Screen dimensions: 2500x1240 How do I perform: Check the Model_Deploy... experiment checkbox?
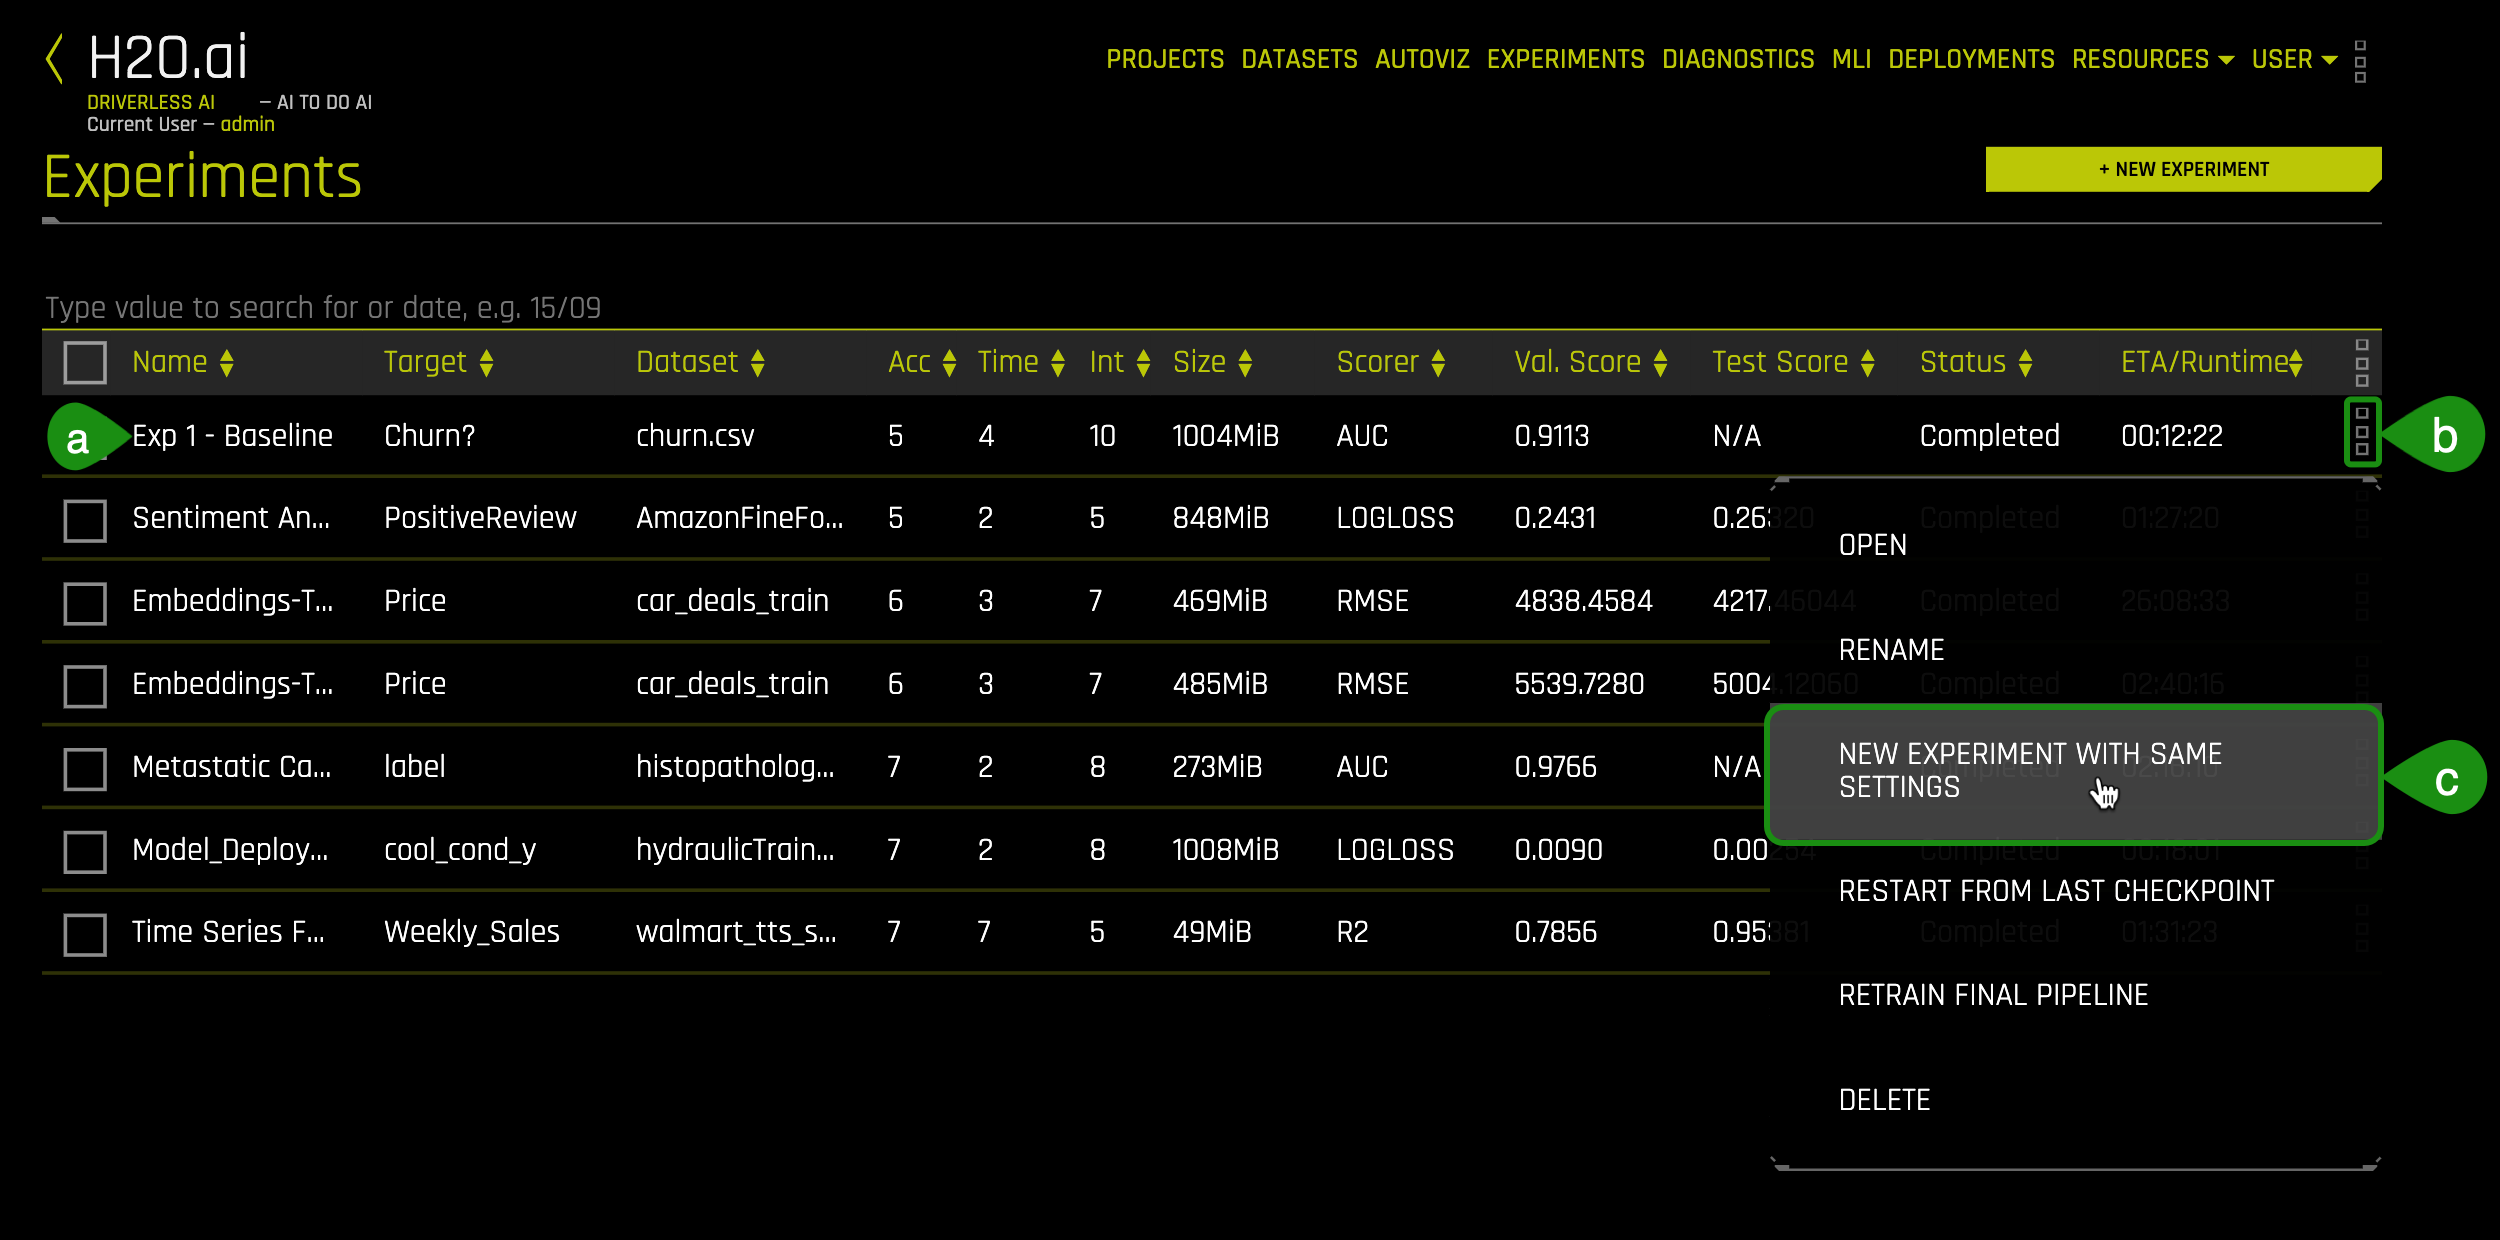tap(85, 852)
